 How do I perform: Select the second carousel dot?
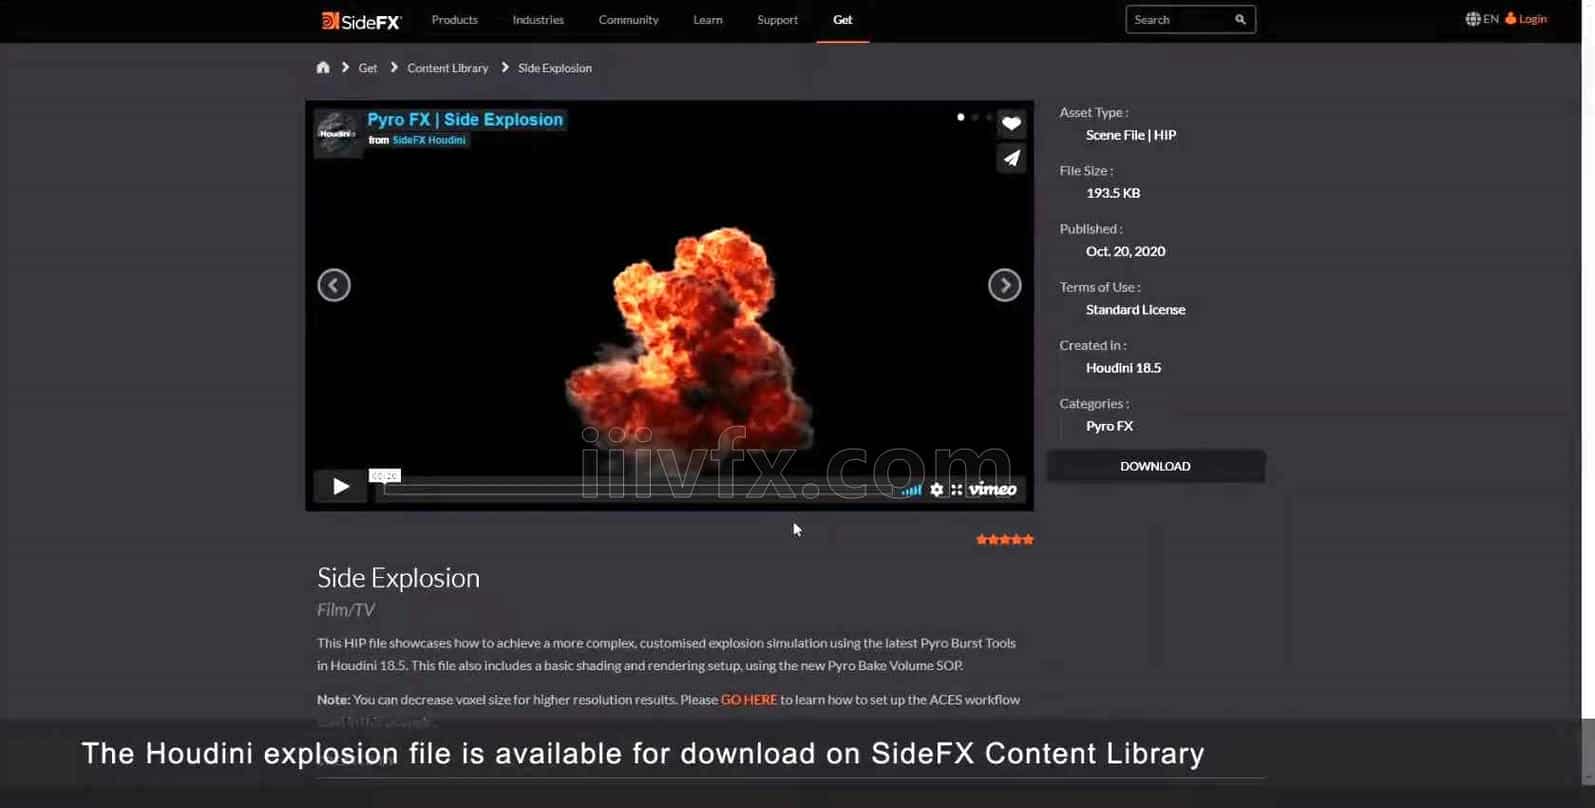[975, 117]
